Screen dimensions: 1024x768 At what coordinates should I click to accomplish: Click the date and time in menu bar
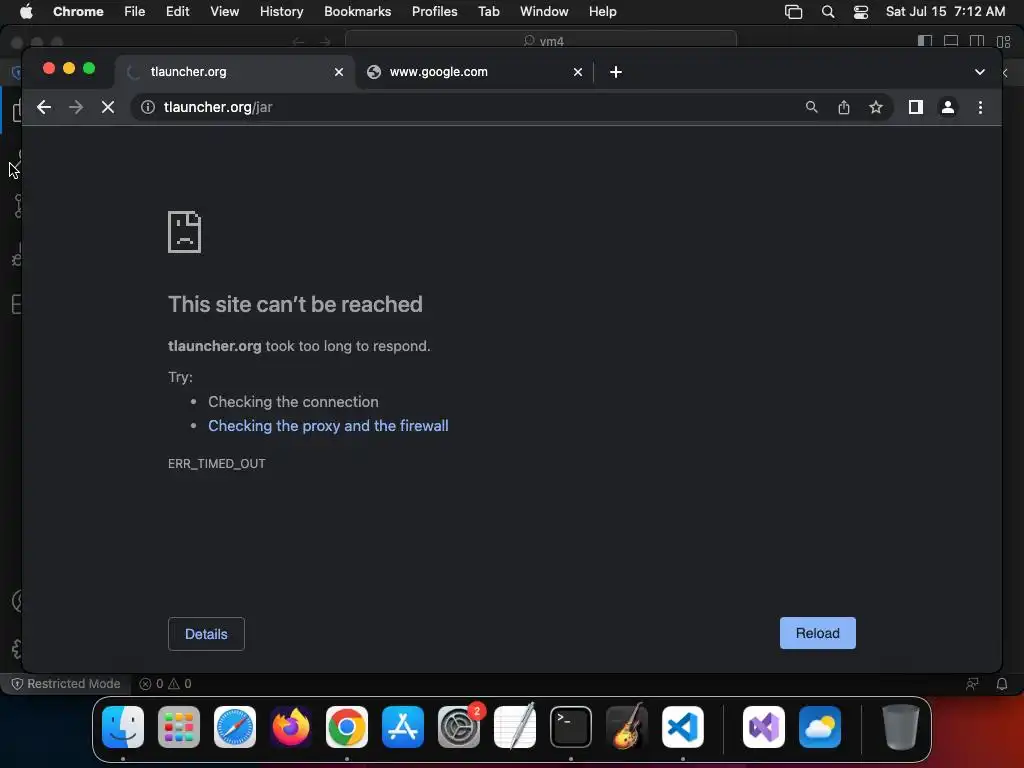click(x=946, y=12)
